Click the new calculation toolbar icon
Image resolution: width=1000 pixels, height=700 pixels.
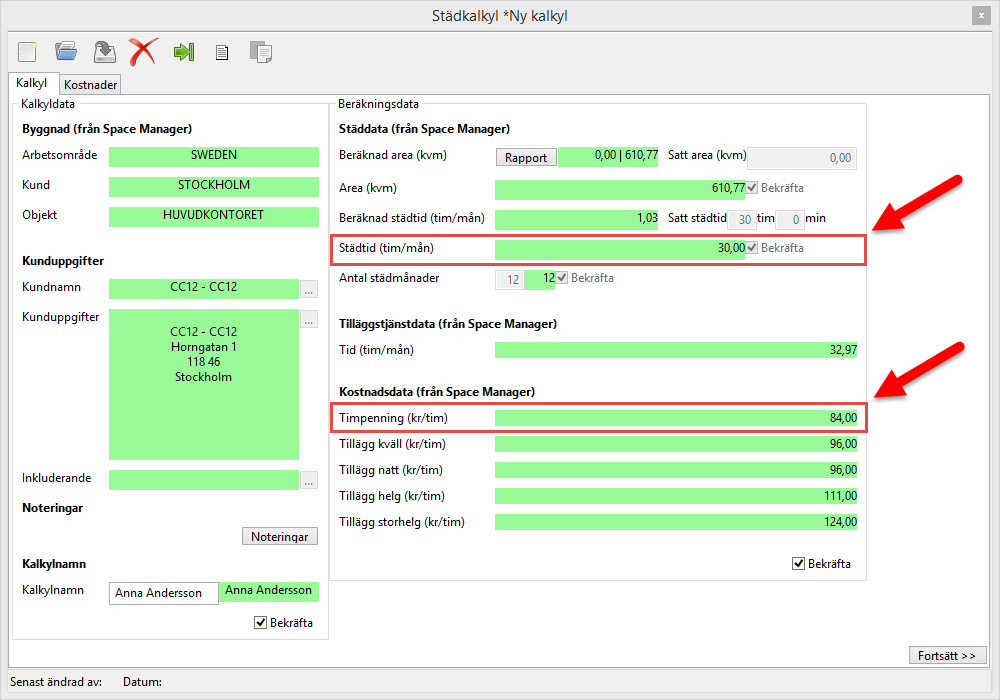pos(27,52)
